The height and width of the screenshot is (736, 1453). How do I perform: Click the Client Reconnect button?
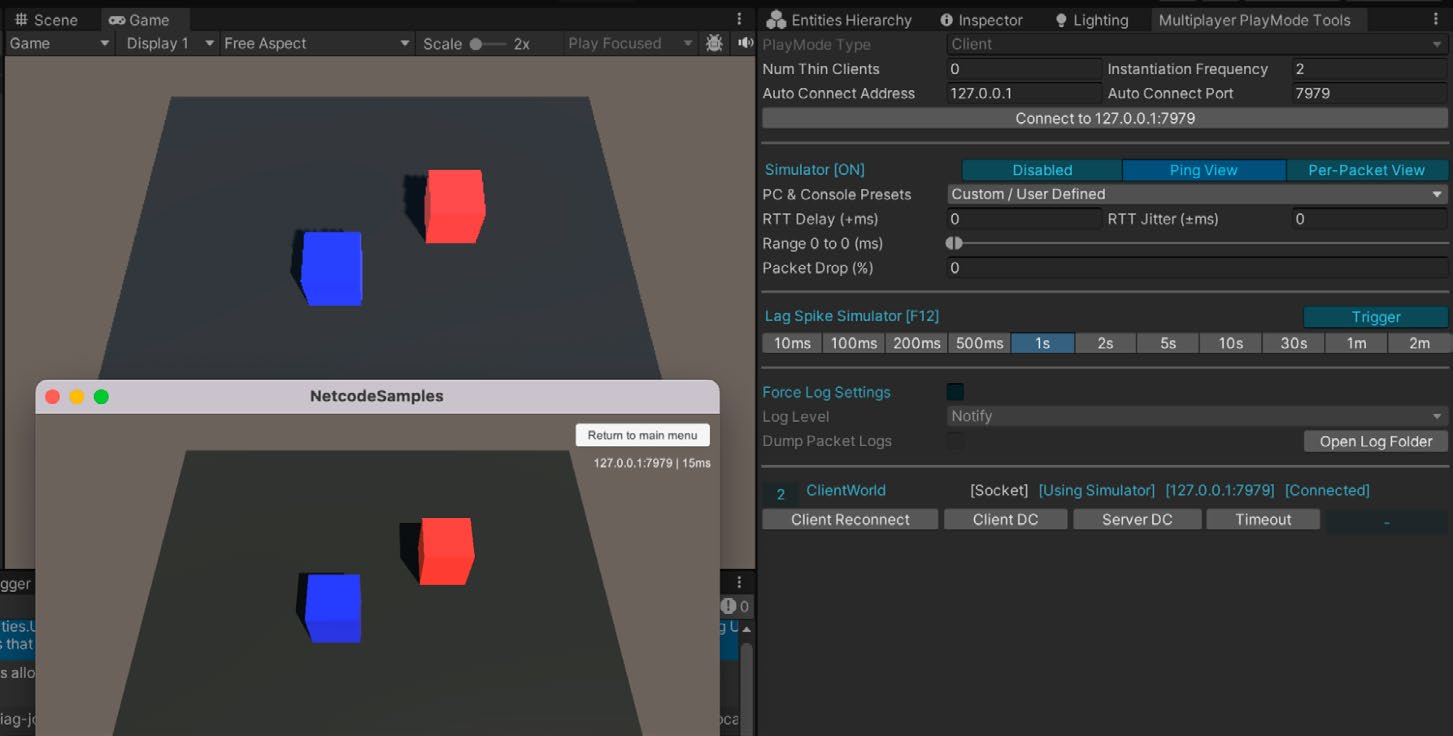tap(850, 520)
